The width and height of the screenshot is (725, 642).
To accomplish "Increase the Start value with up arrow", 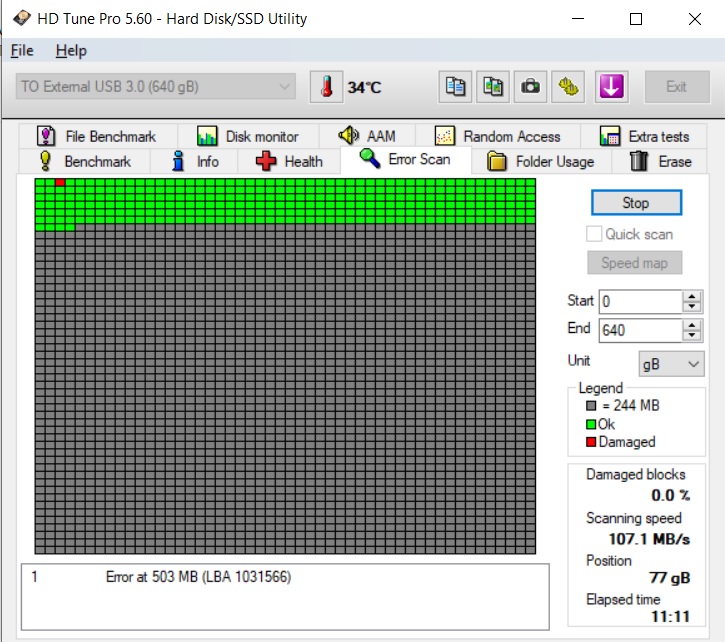I will (x=692, y=296).
